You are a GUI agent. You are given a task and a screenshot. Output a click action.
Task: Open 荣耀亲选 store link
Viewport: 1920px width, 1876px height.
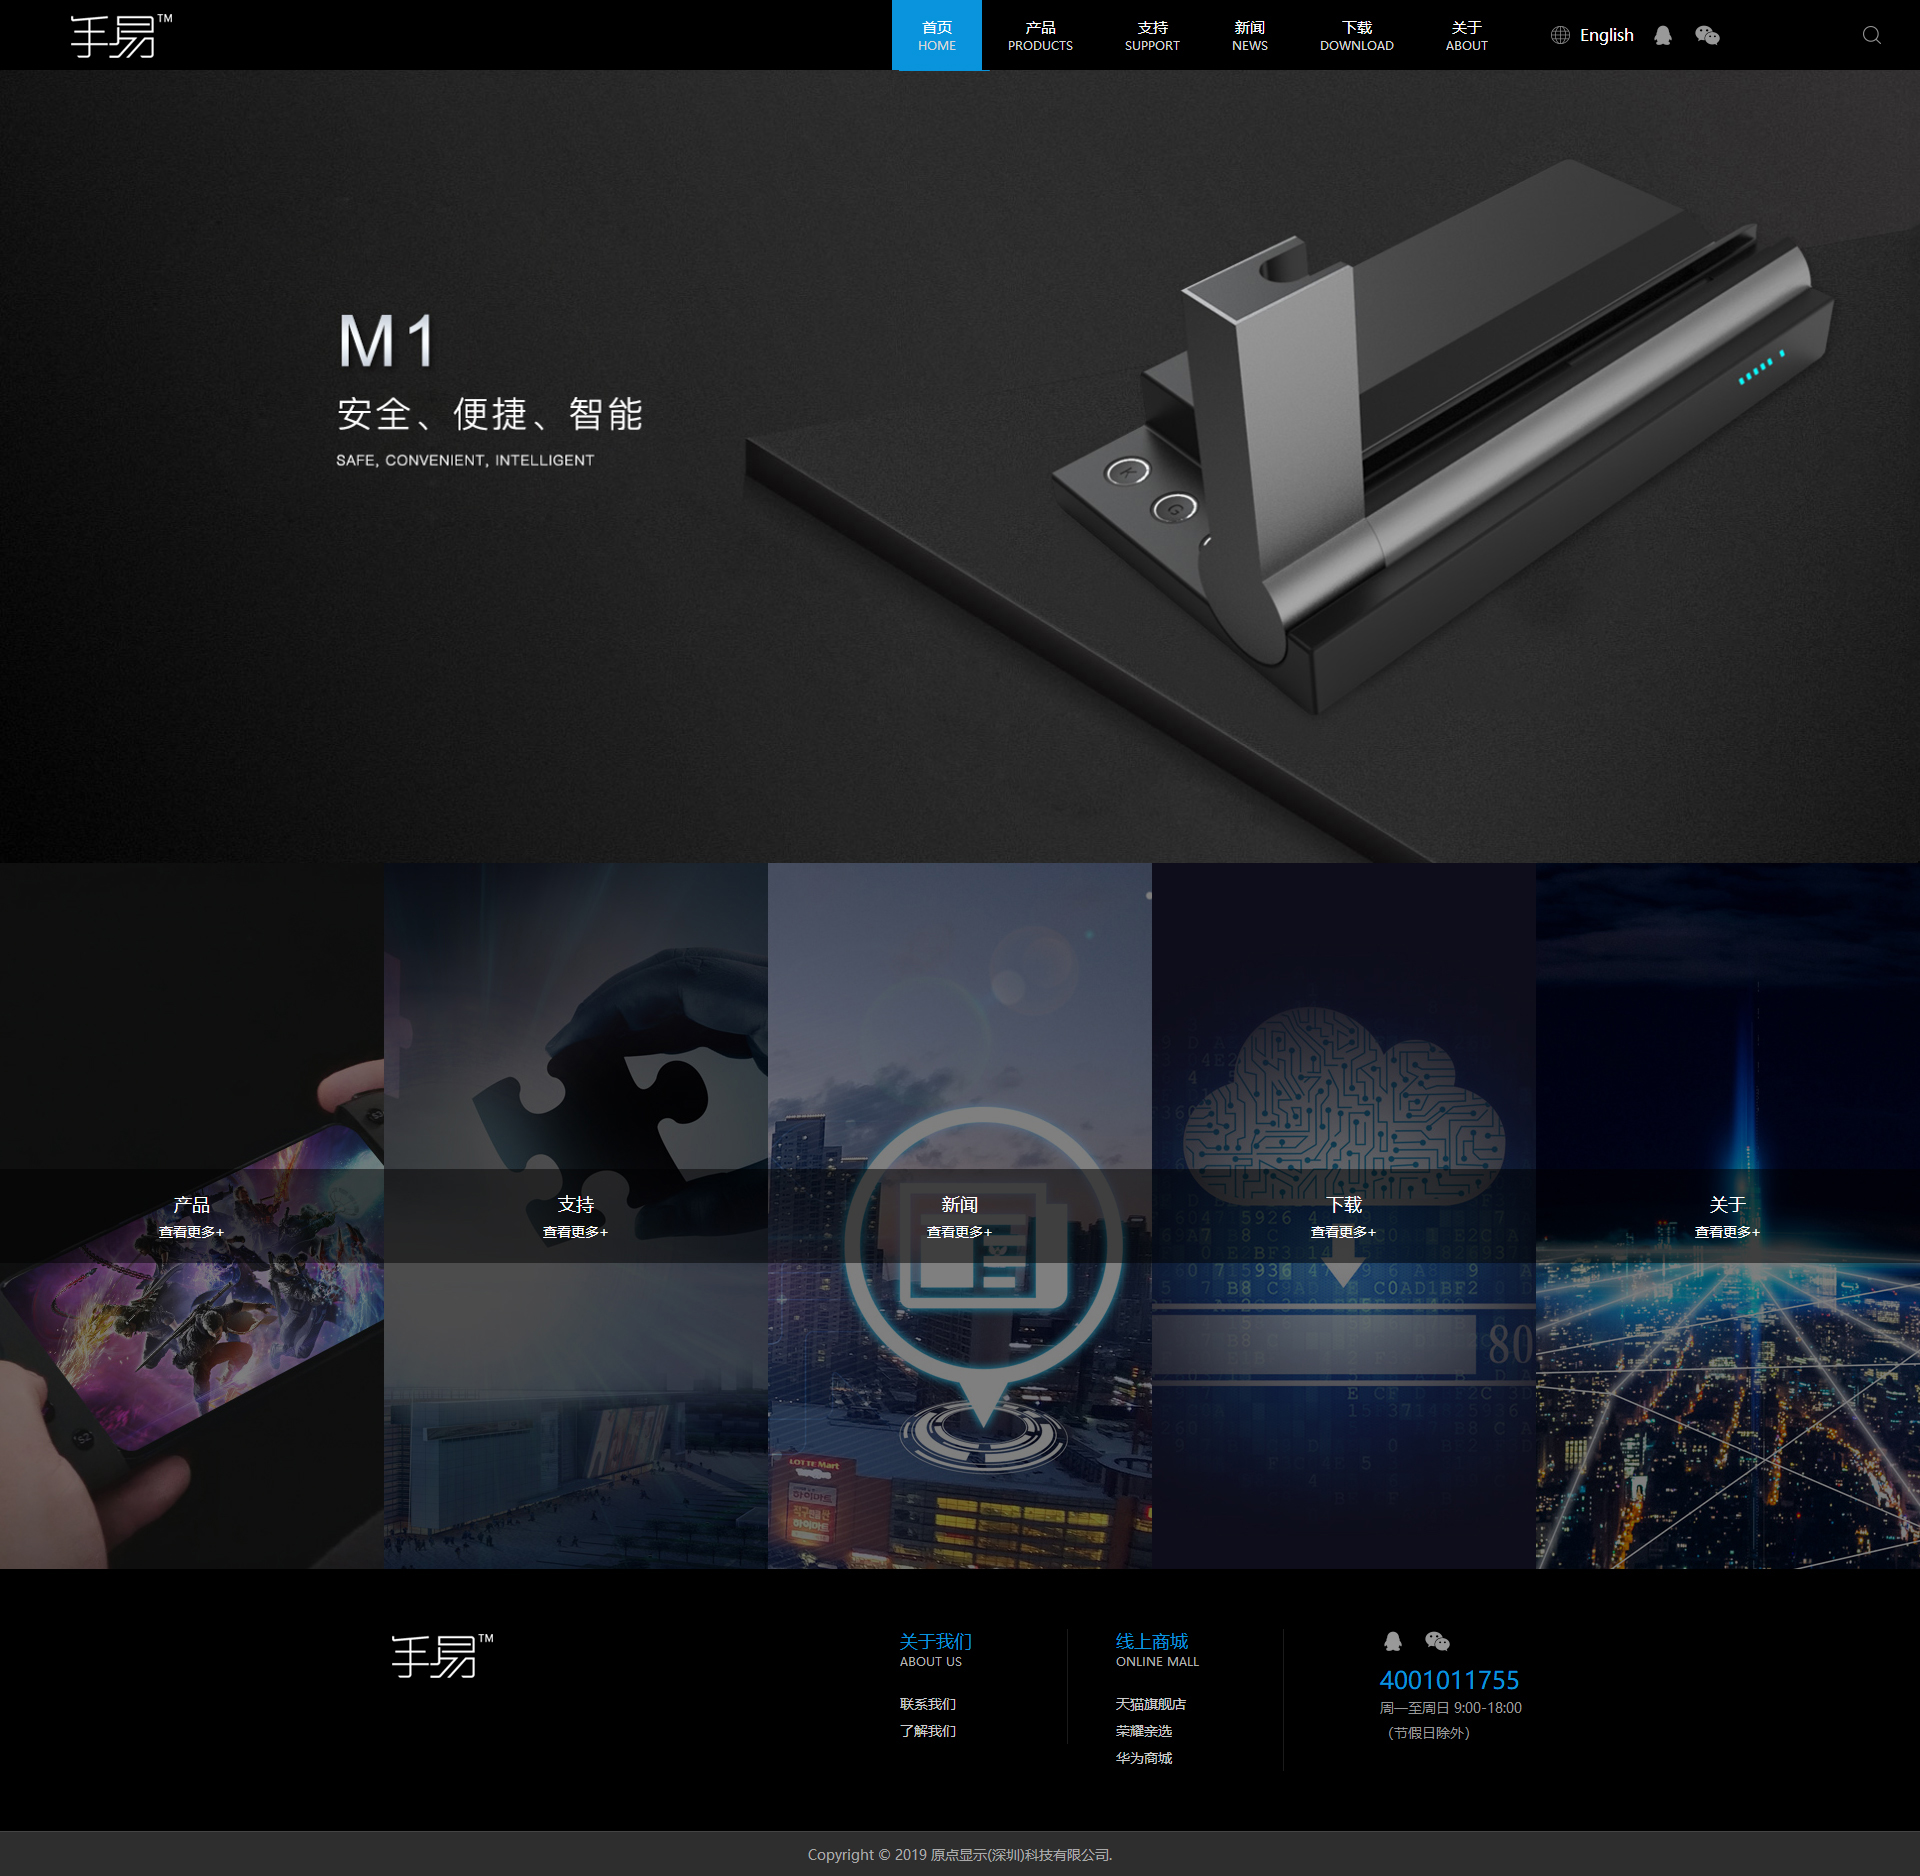[1143, 1731]
